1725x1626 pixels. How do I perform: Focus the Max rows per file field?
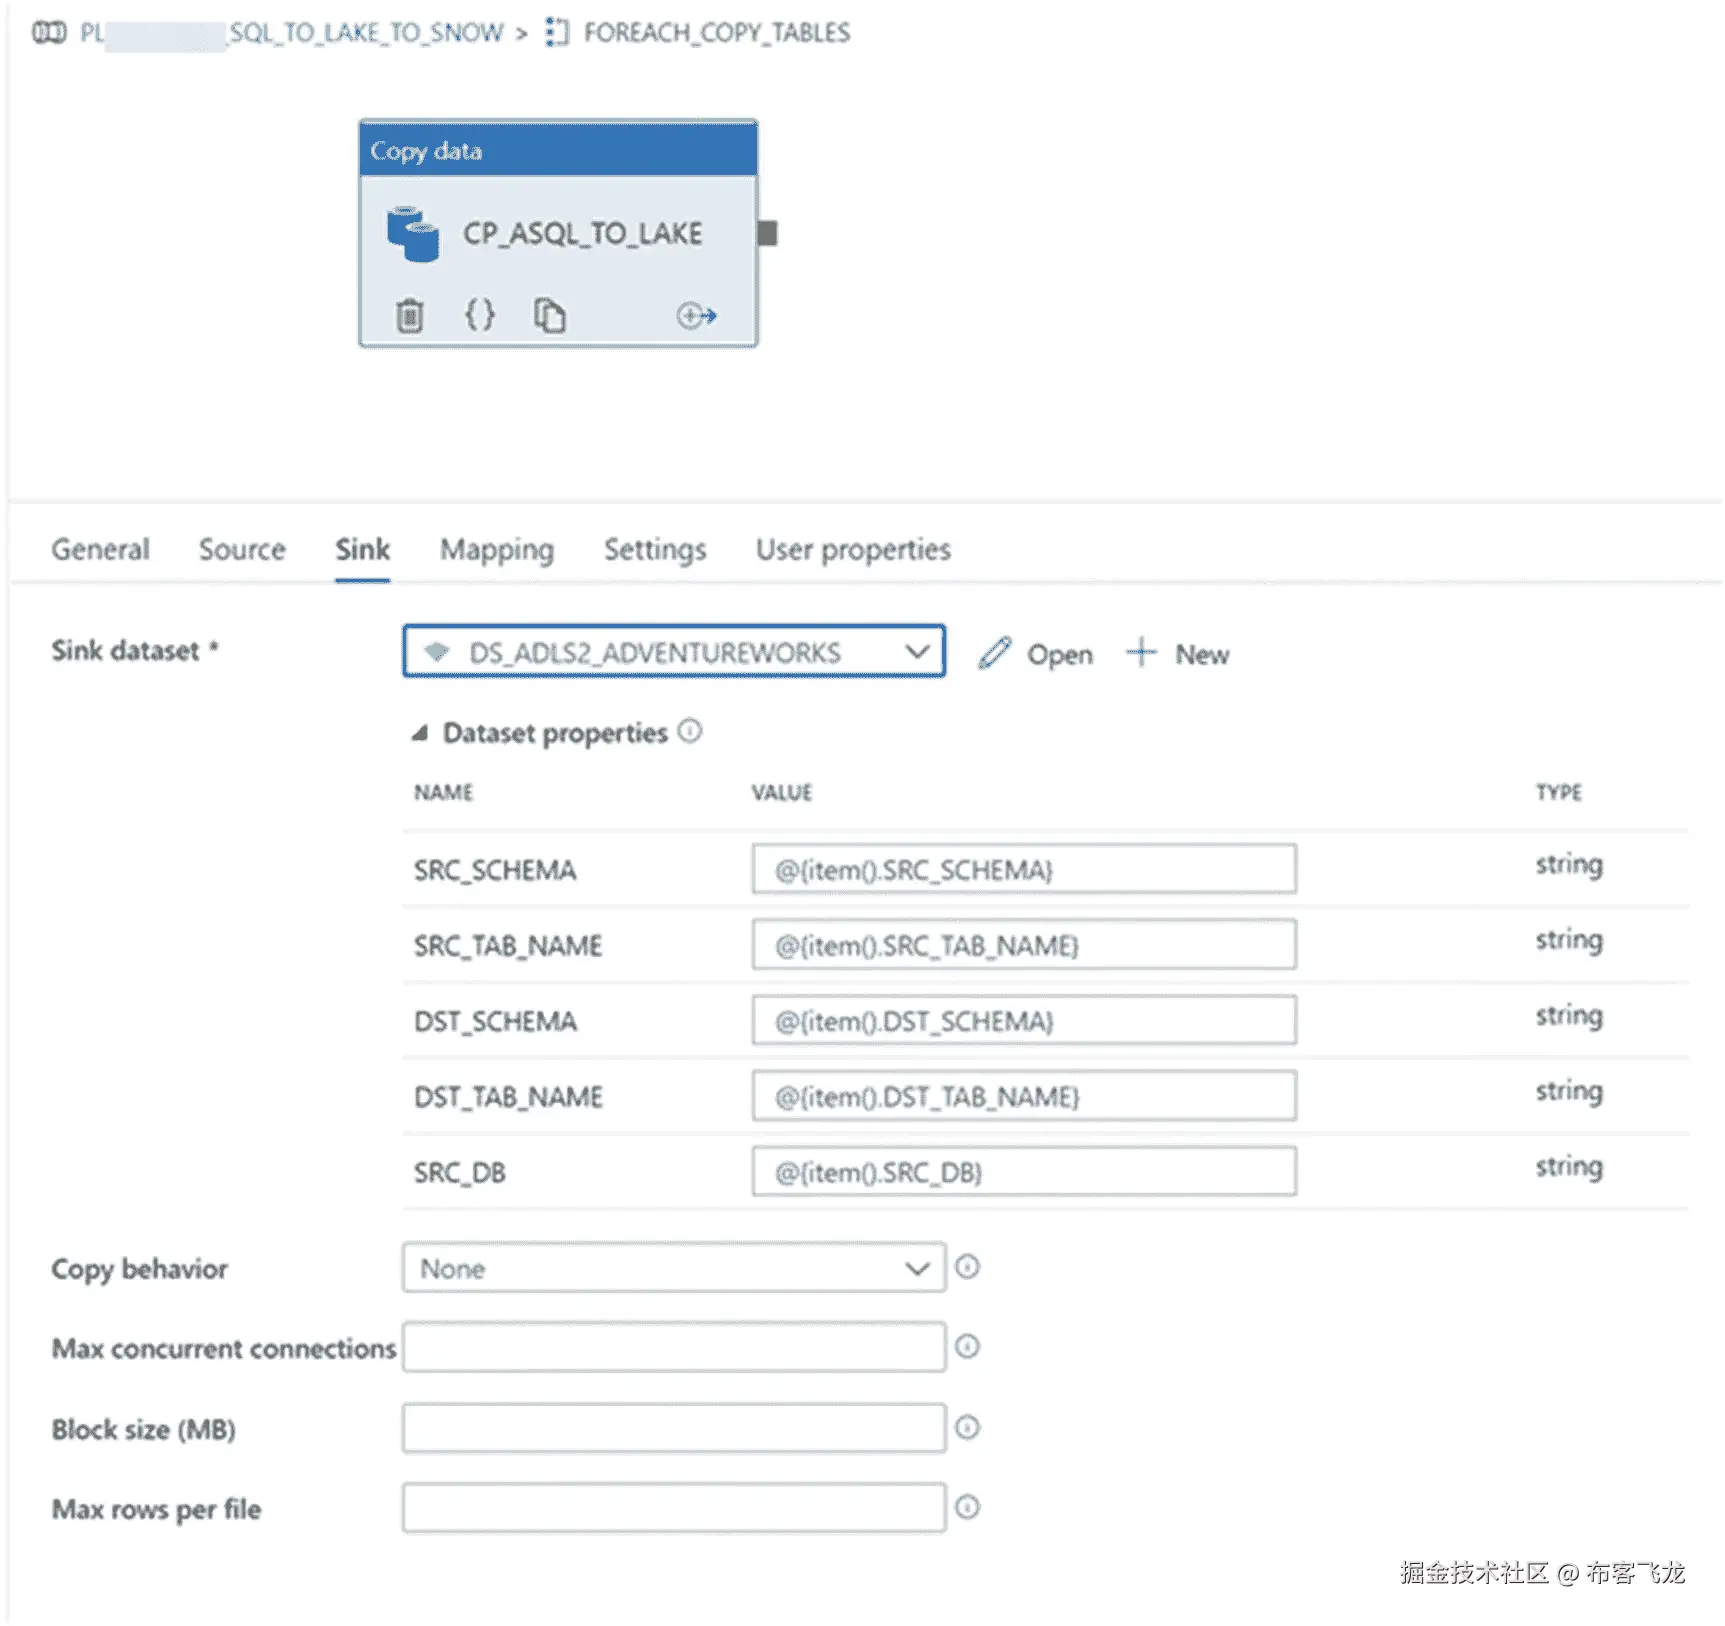click(674, 1507)
